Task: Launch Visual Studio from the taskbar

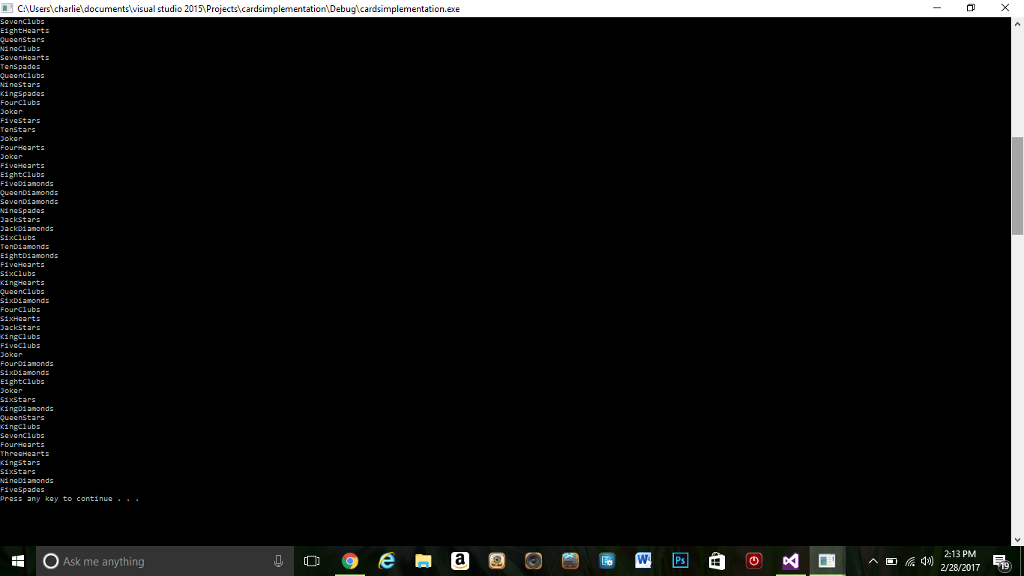Action: tap(790, 560)
